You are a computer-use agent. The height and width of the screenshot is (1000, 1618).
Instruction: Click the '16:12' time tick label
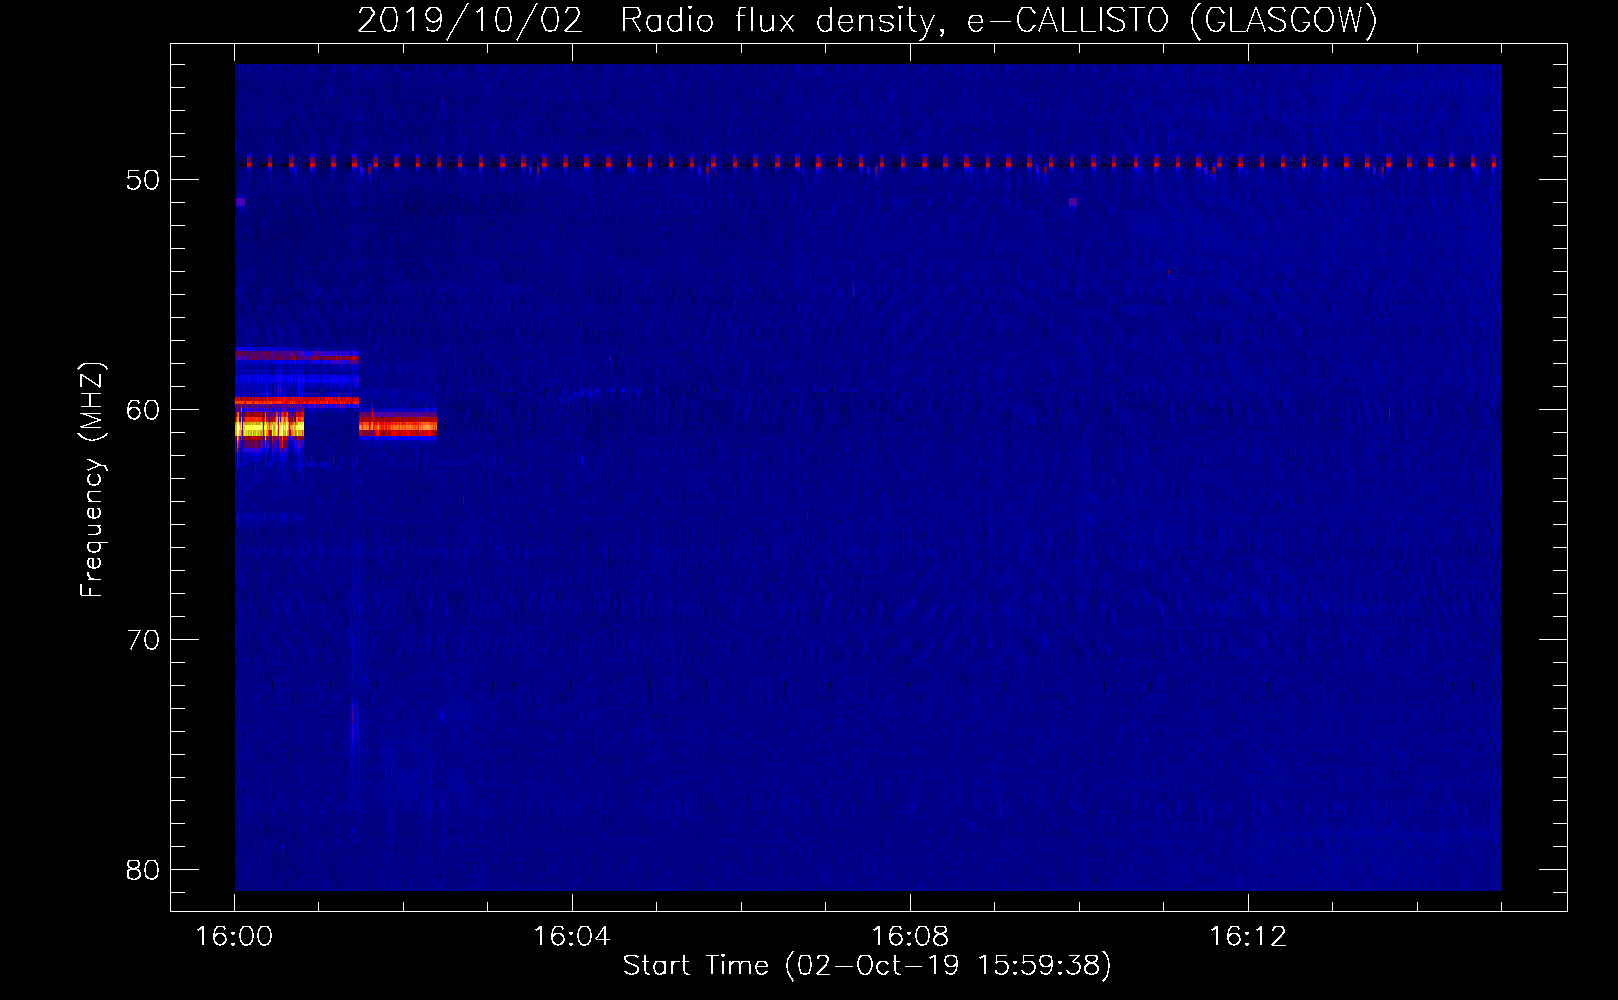tap(1248, 936)
